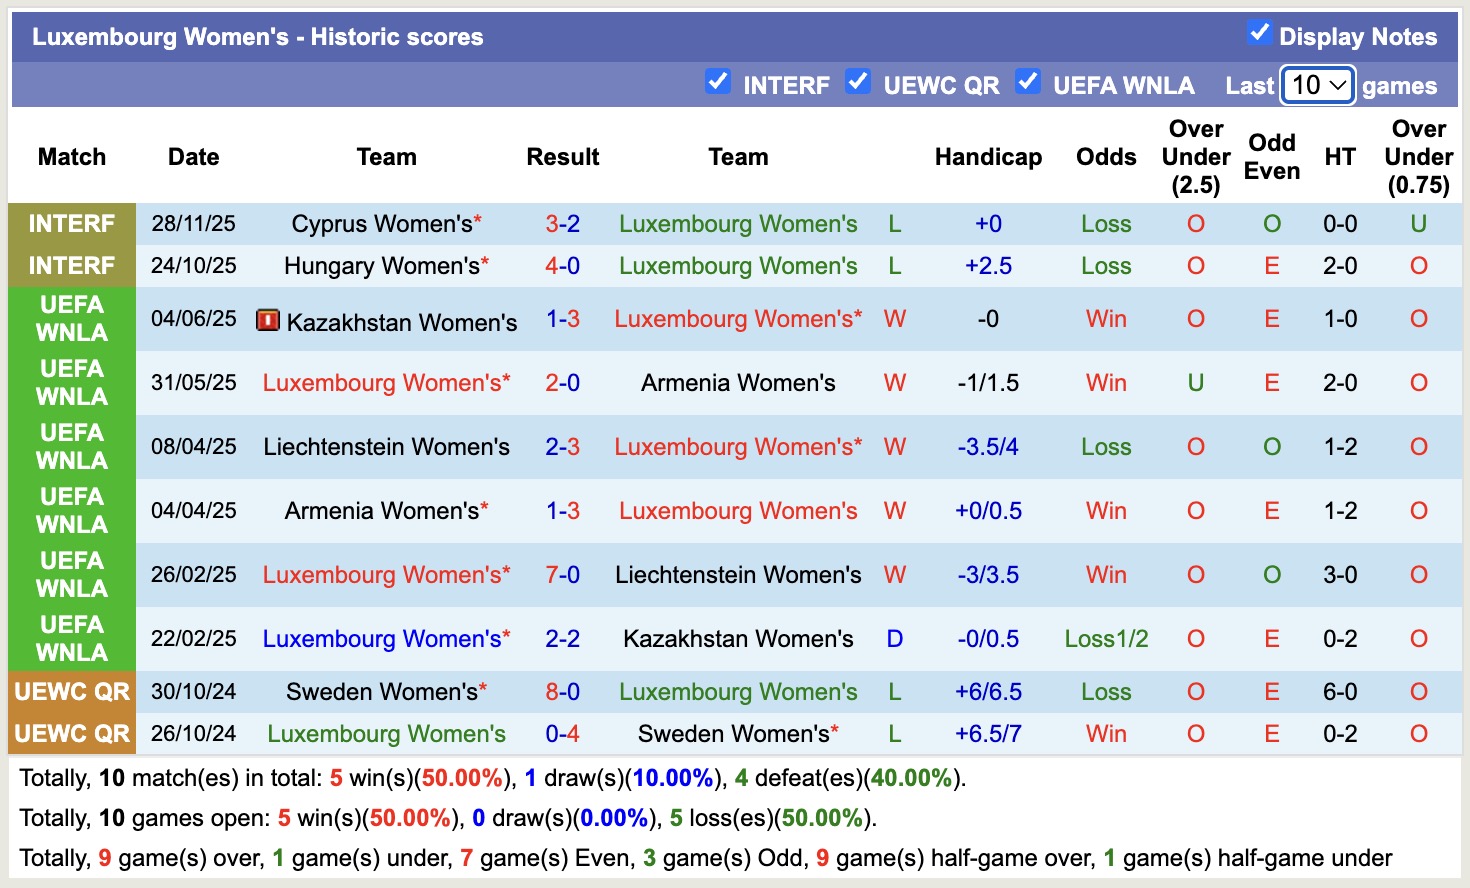This screenshot has width=1470, height=888.
Task: Click the Luxembourg Women's - Historic scores title
Action: tap(257, 37)
